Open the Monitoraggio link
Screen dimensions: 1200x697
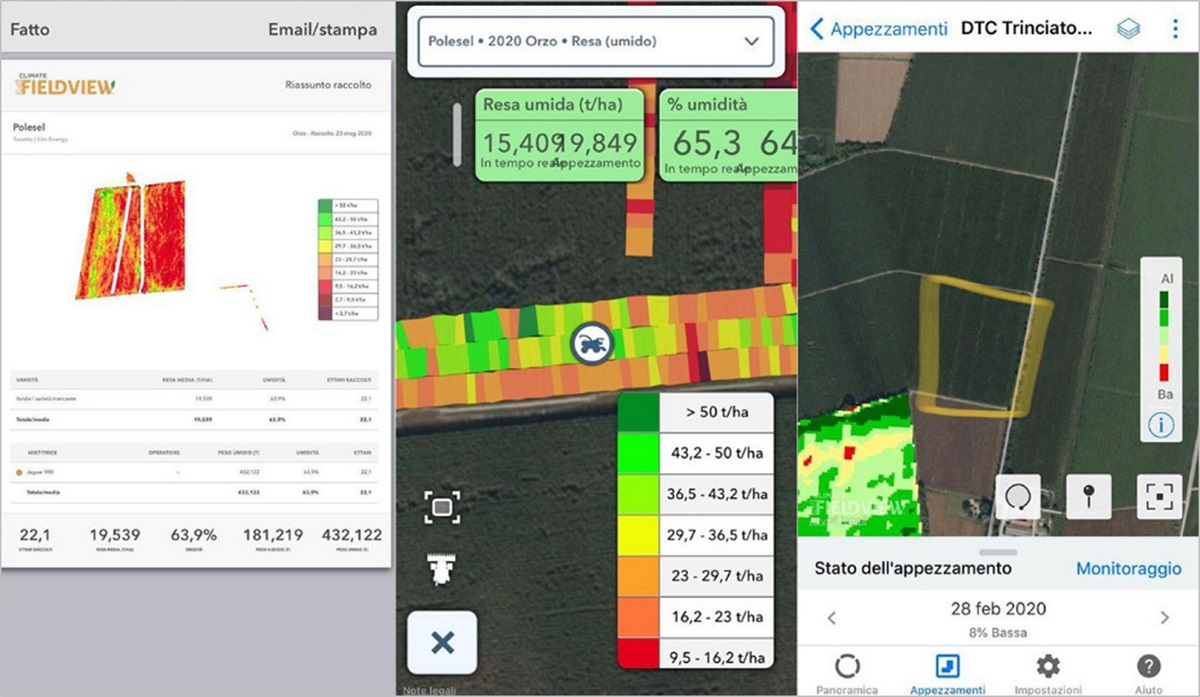(x=1128, y=568)
